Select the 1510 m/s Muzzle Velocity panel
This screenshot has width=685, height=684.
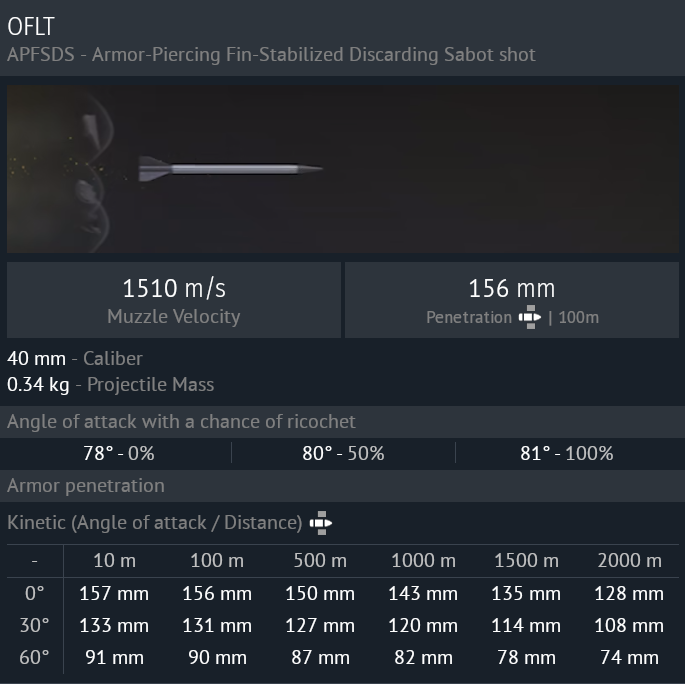click(x=174, y=300)
